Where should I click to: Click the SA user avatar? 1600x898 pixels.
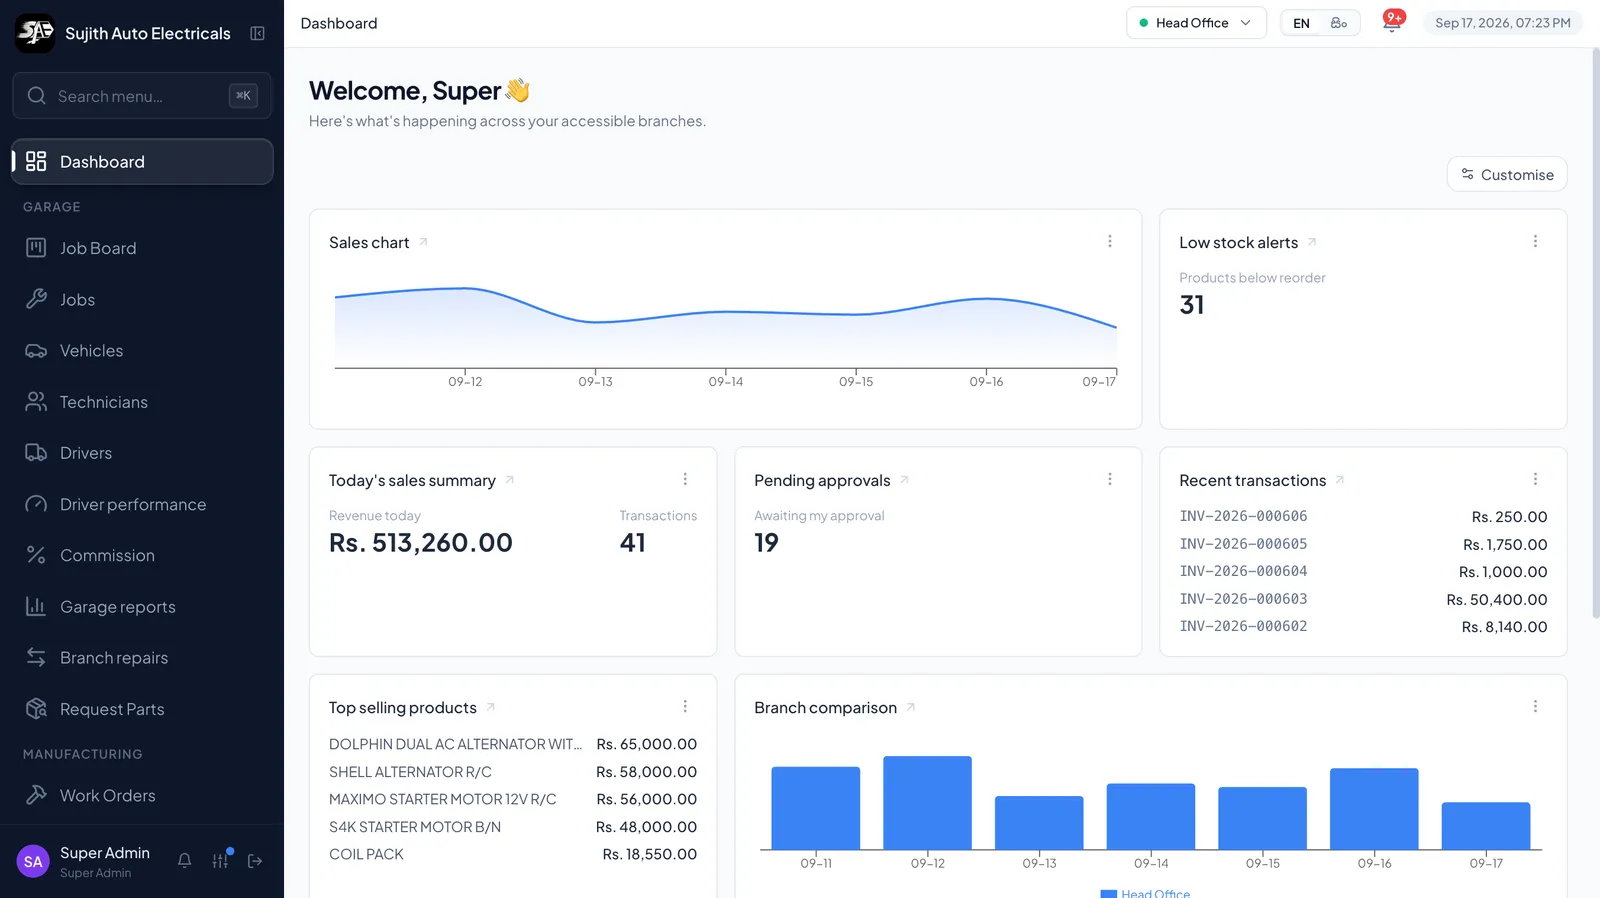point(33,861)
